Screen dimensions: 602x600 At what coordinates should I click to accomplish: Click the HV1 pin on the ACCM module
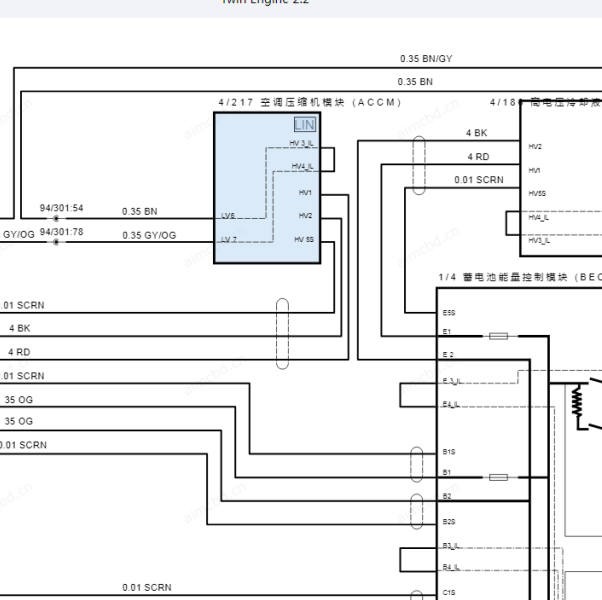click(x=305, y=192)
